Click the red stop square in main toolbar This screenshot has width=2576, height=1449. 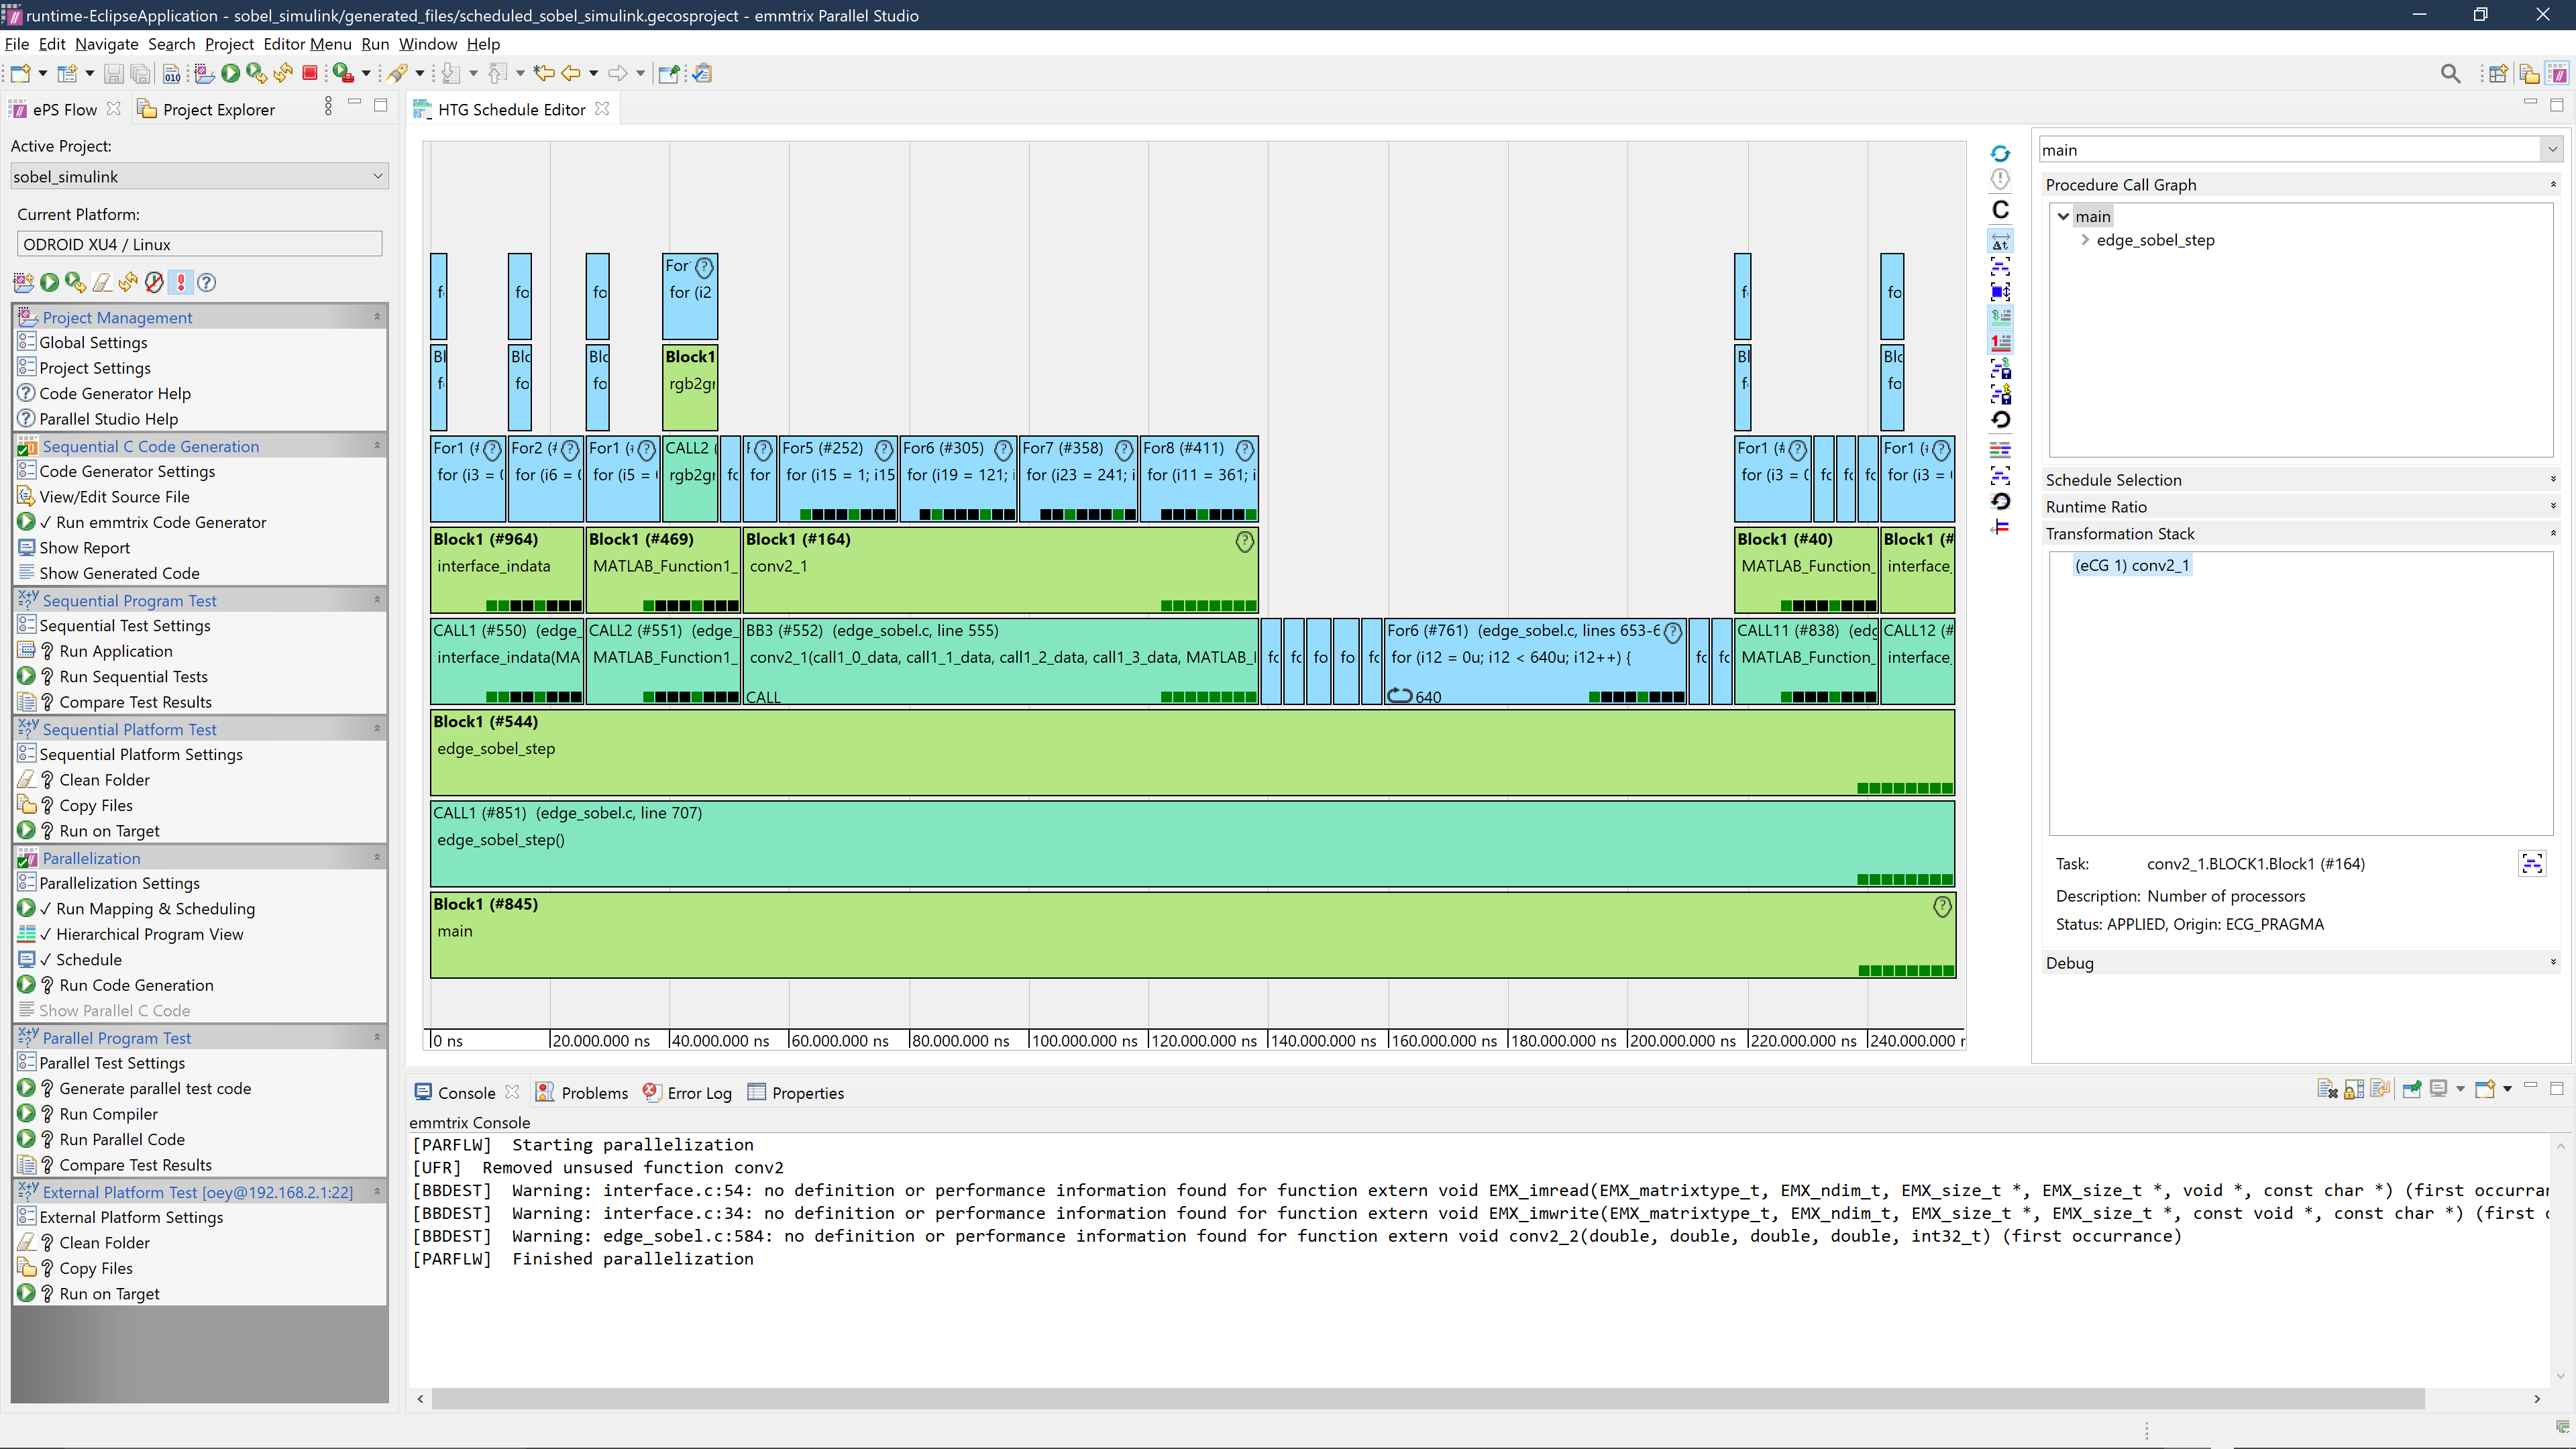pos(310,73)
